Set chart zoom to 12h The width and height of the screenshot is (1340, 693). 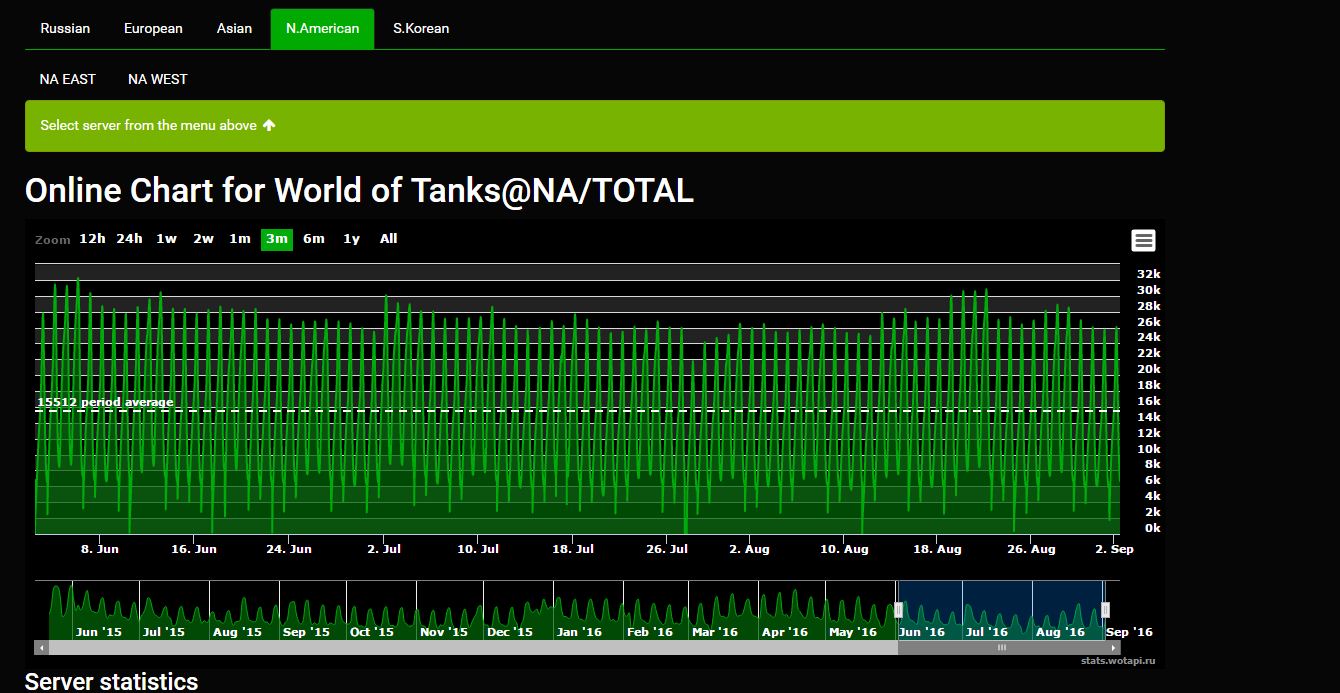[x=92, y=239]
